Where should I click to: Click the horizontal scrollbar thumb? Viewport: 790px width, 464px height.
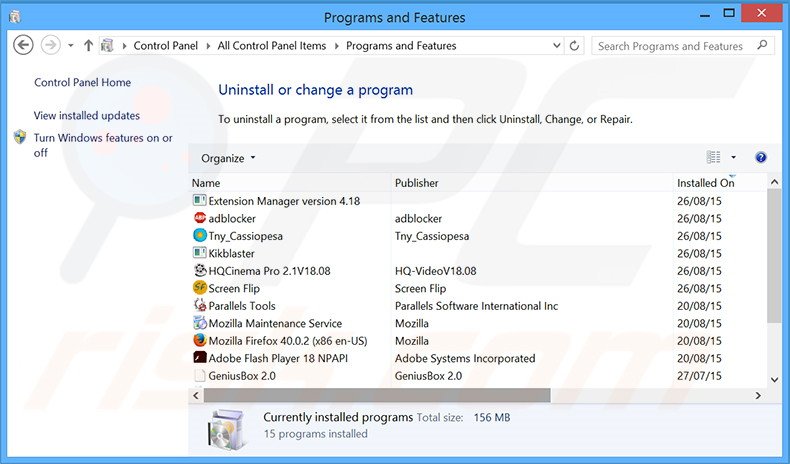[370, 395]
